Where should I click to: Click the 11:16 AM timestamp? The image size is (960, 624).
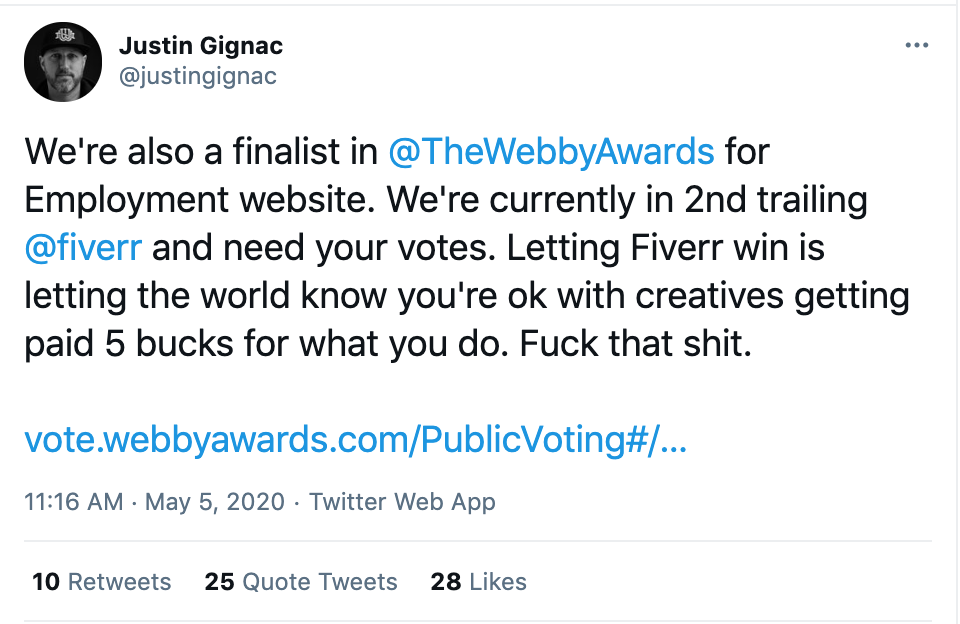tap(73, 502)
